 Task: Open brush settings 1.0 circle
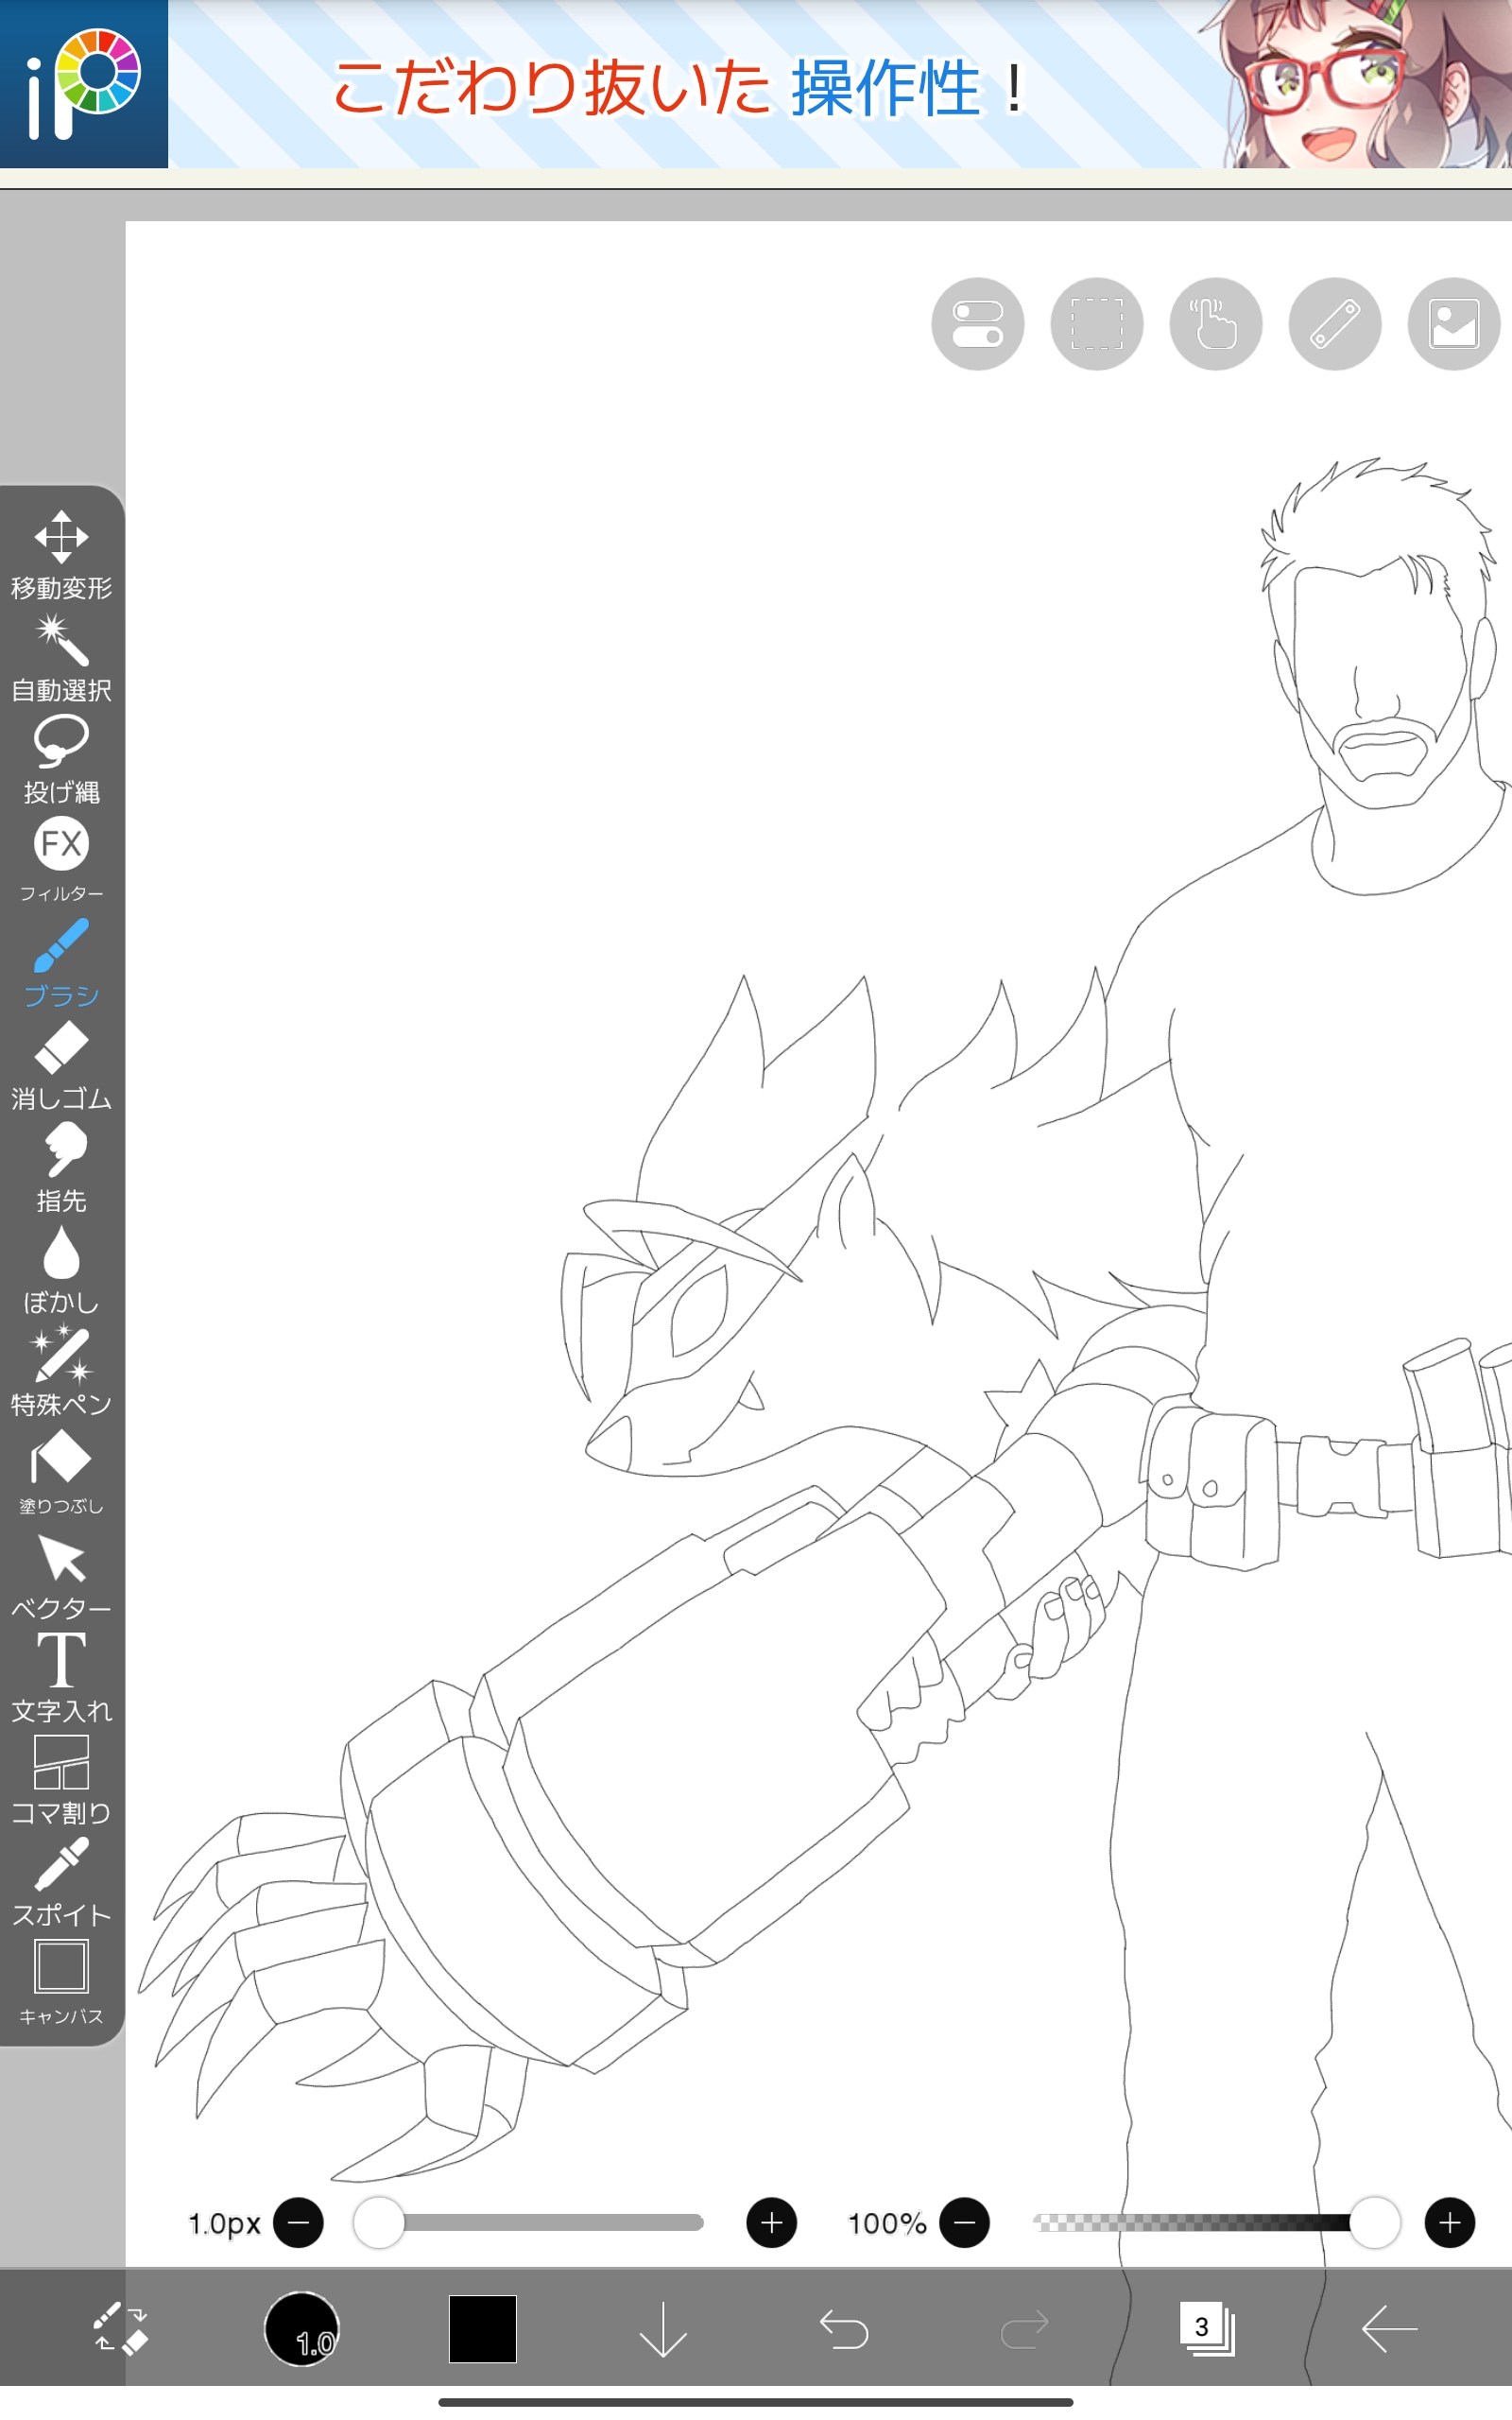(x=302, y=2328)
